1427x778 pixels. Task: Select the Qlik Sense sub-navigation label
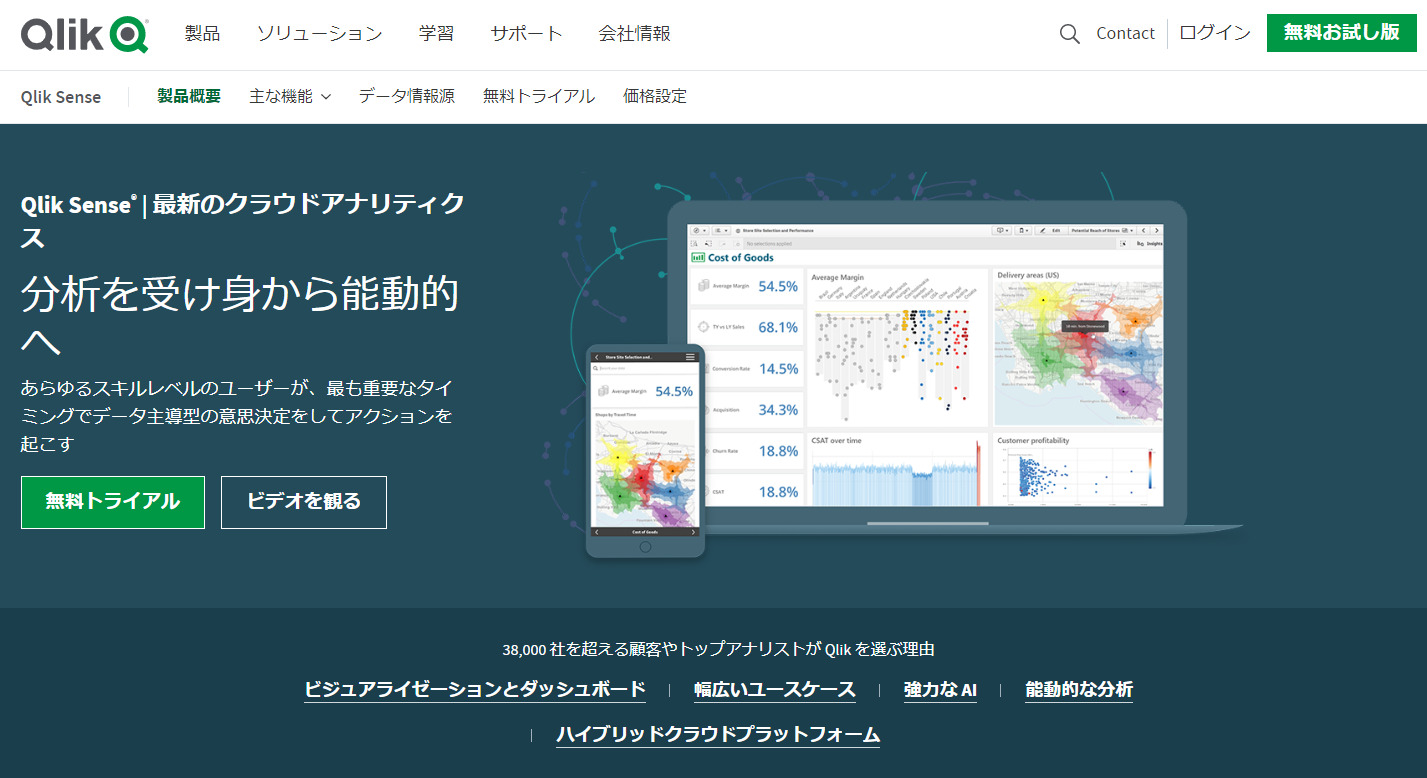(x=61, y=97)
